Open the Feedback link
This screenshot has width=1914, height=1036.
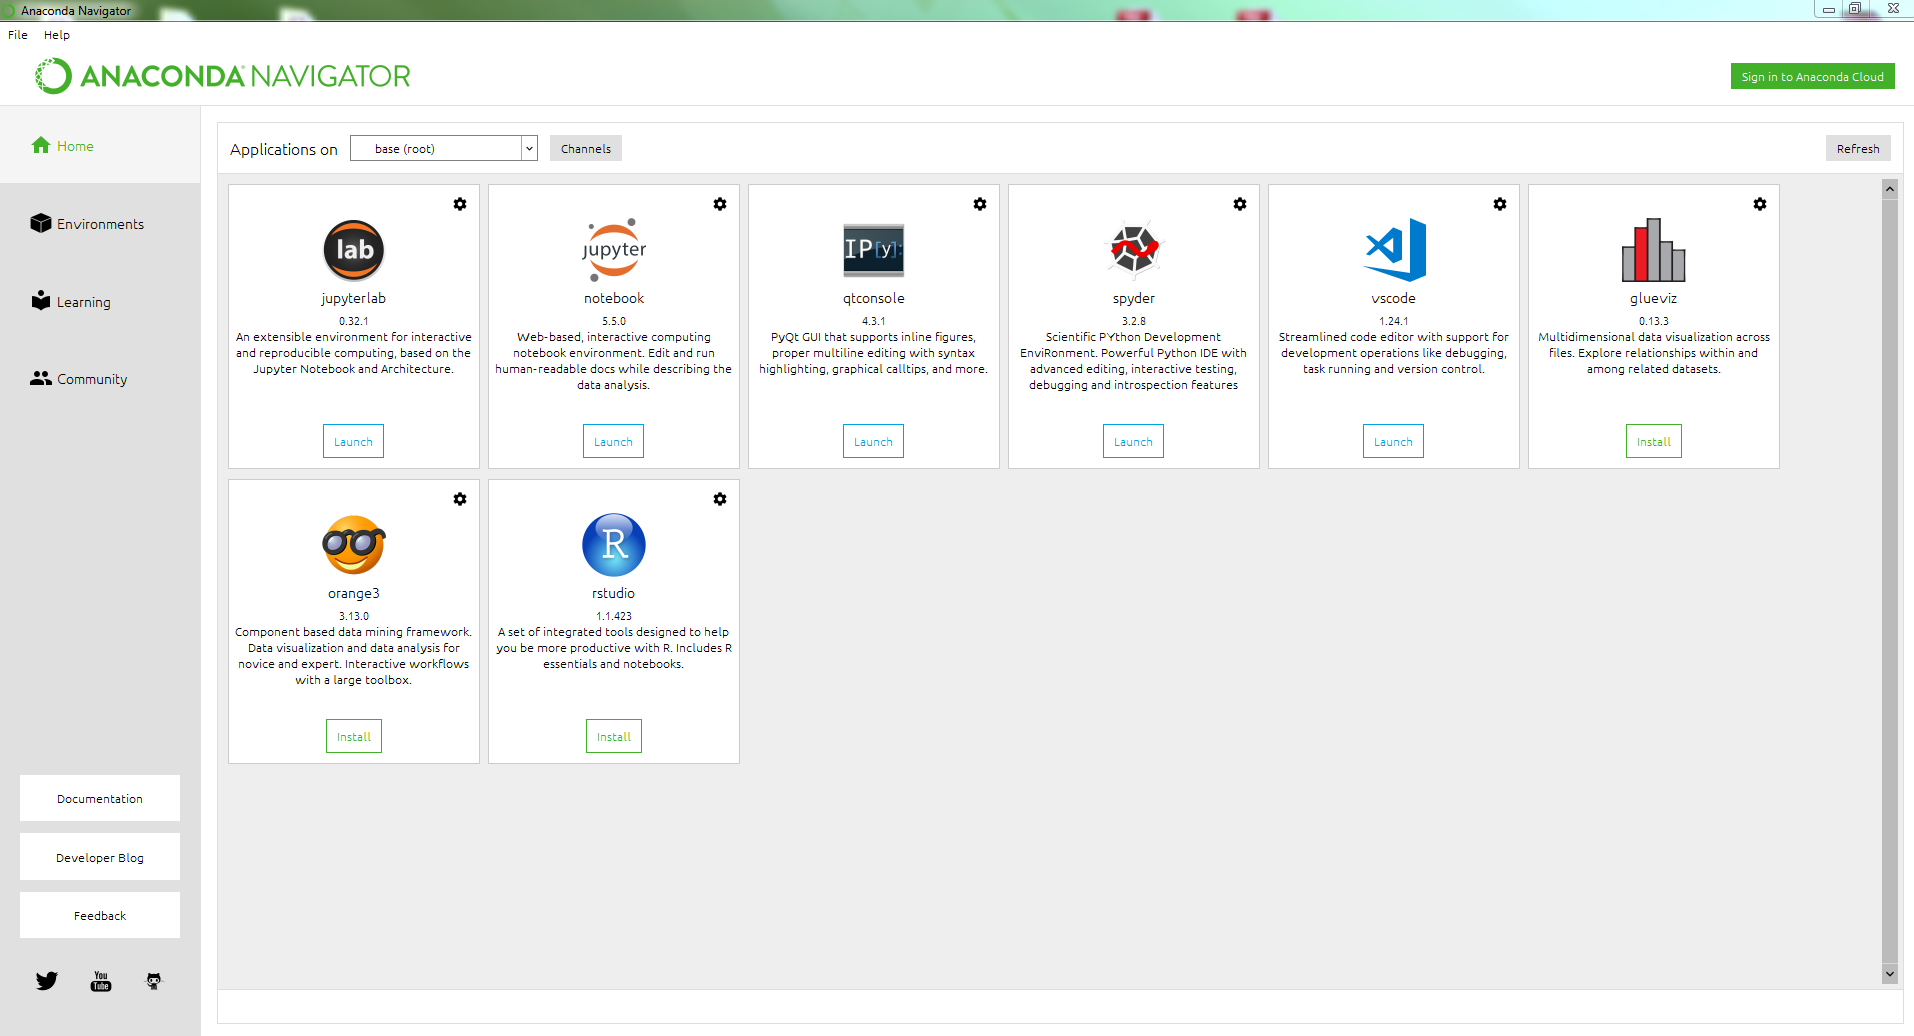(x=100, y=916)
